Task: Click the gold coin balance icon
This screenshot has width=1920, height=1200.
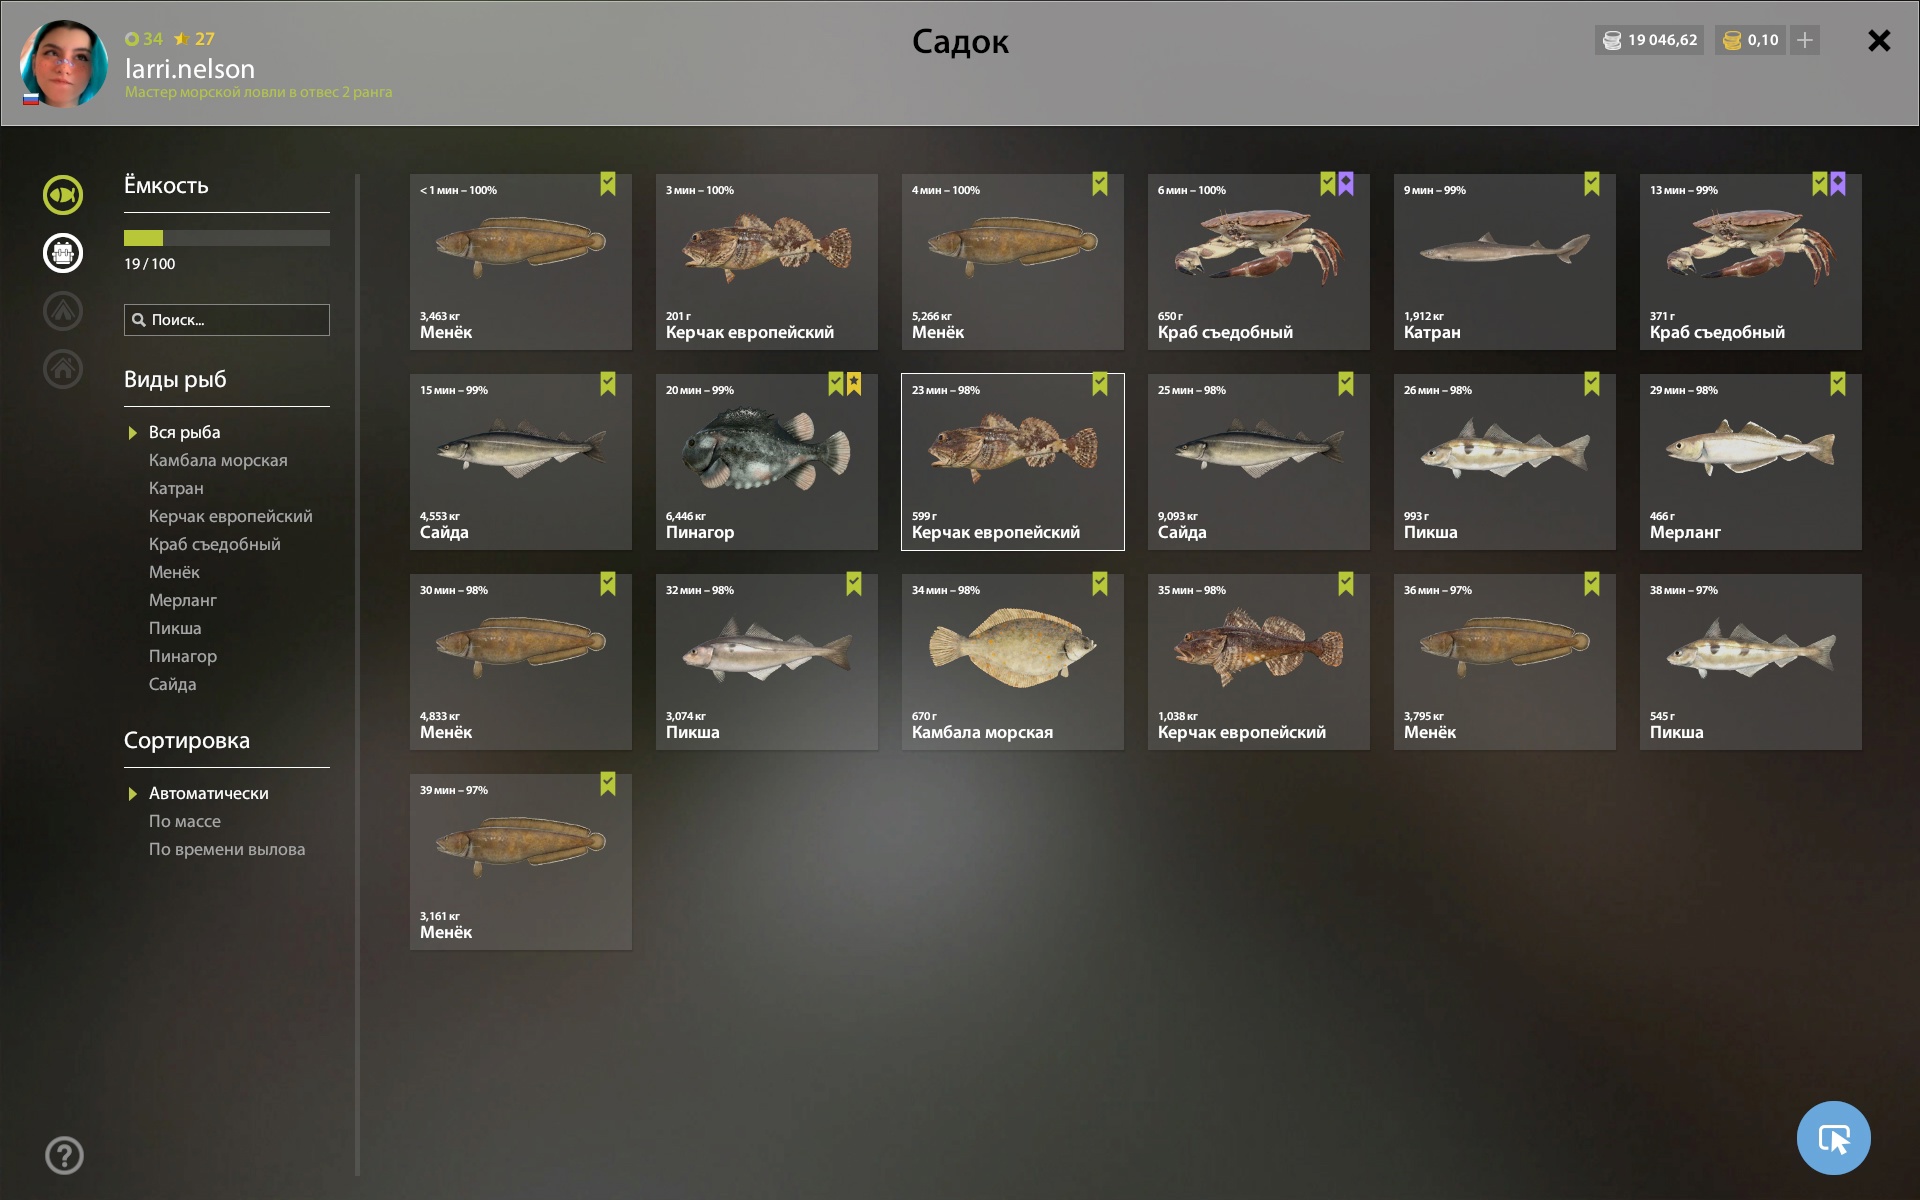Action: tap(1732, 40)
